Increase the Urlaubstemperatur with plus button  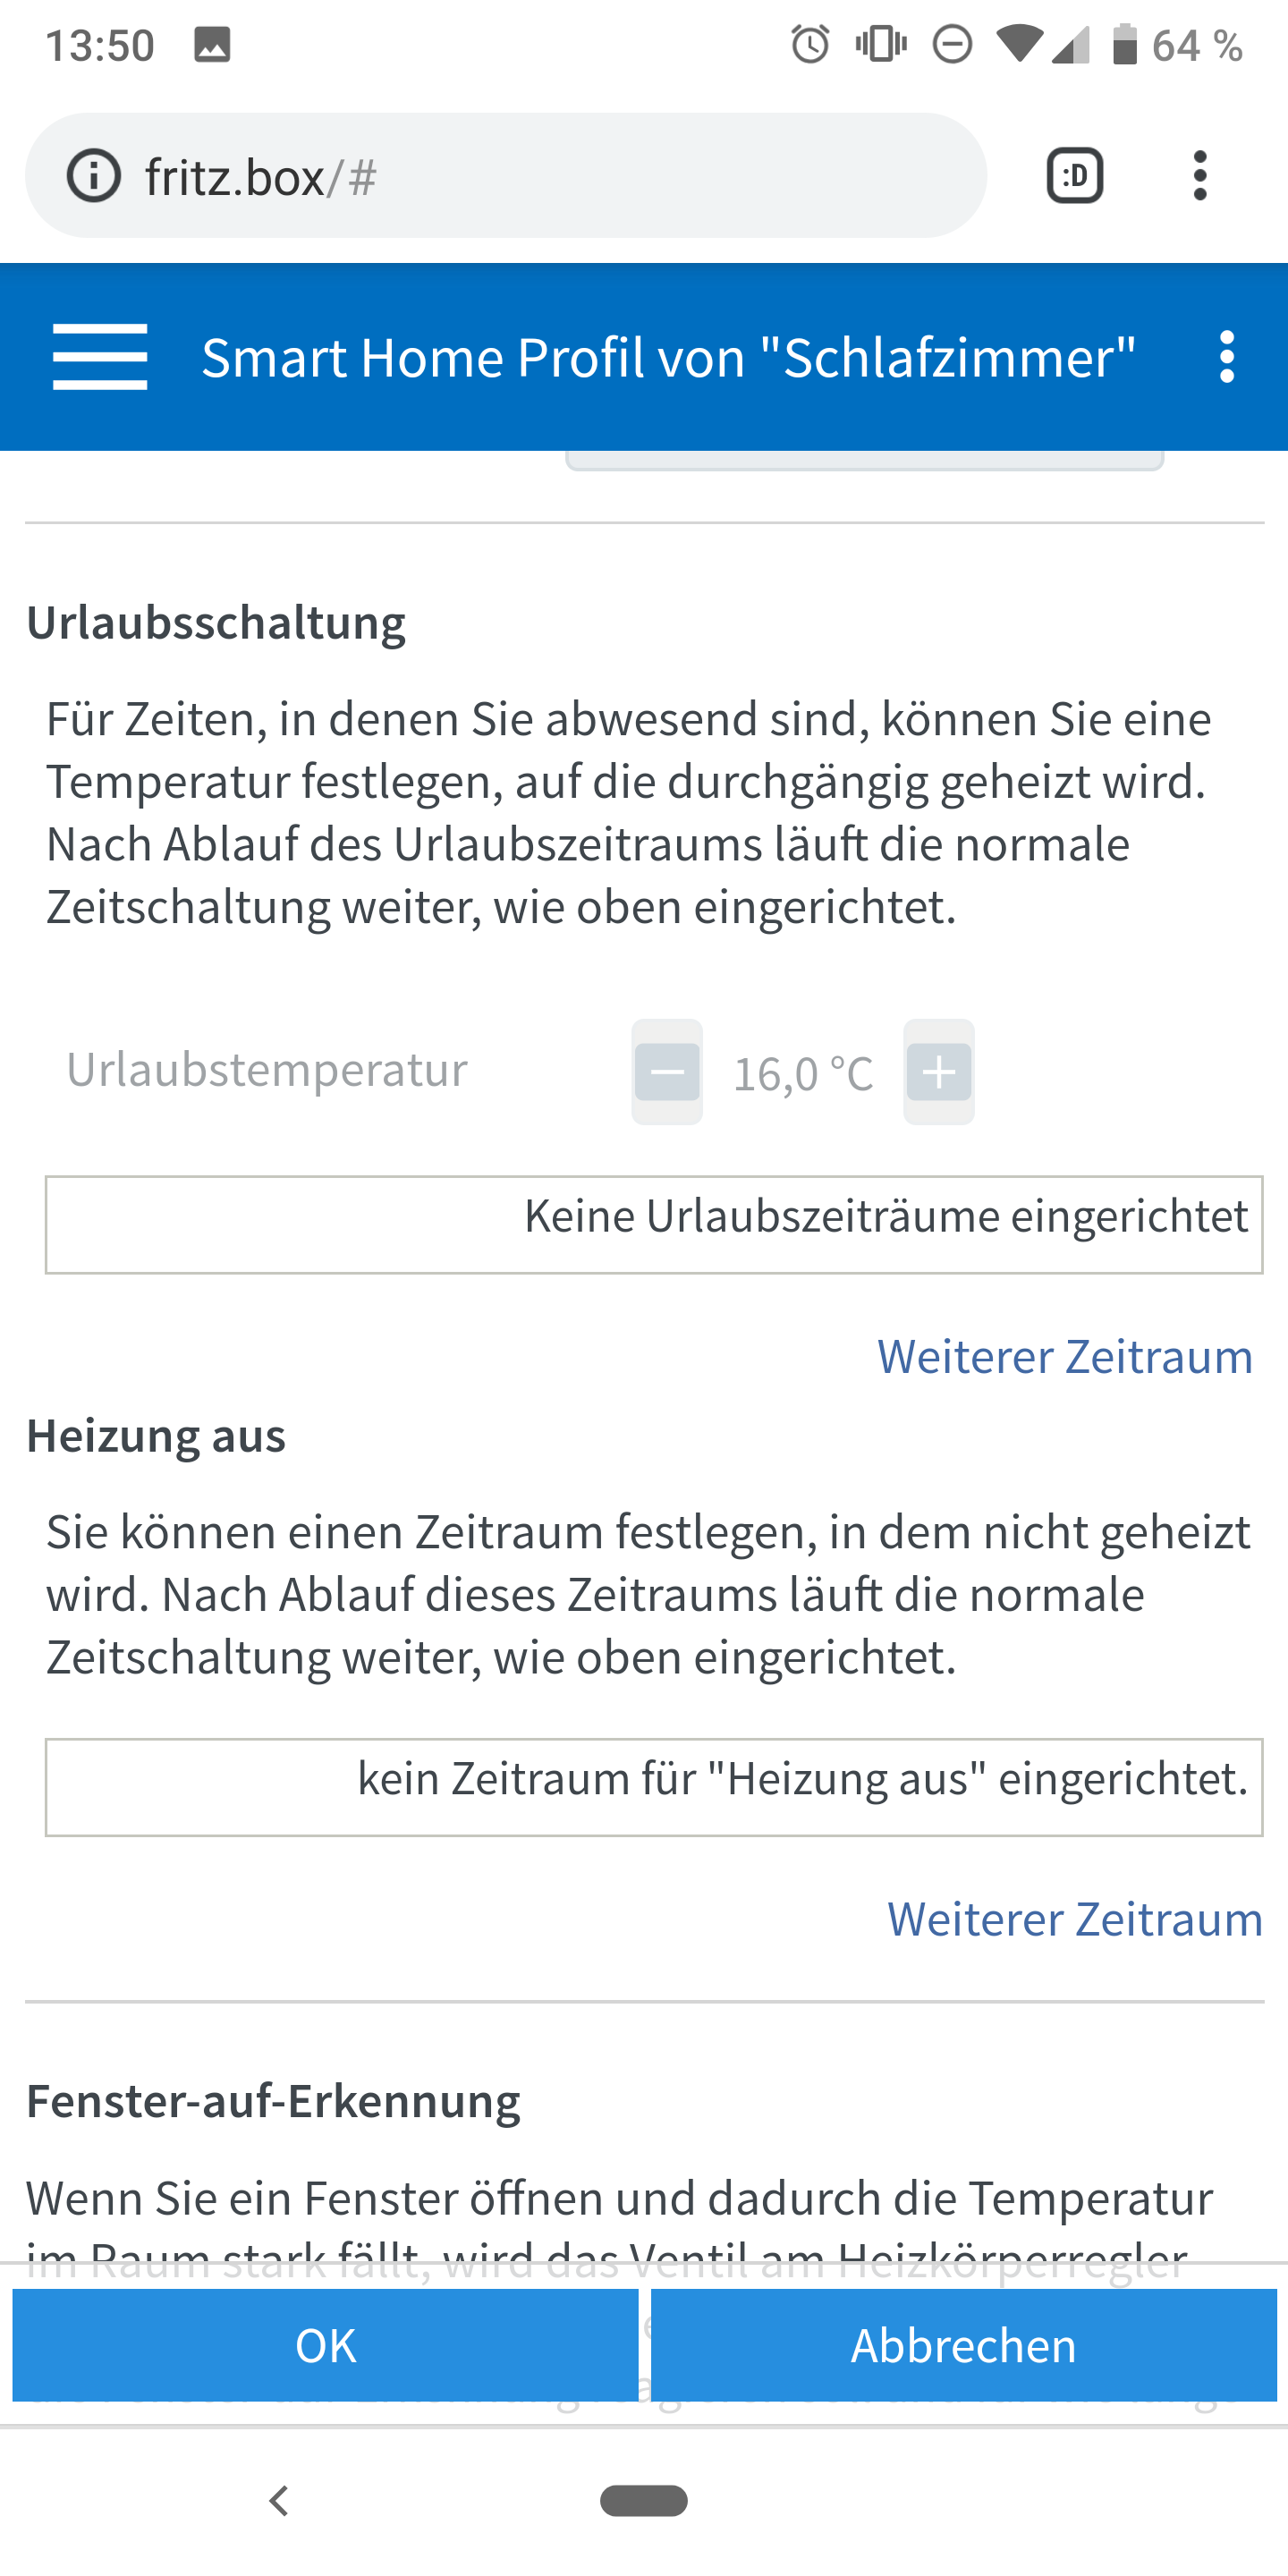[x=939, y=1072]
